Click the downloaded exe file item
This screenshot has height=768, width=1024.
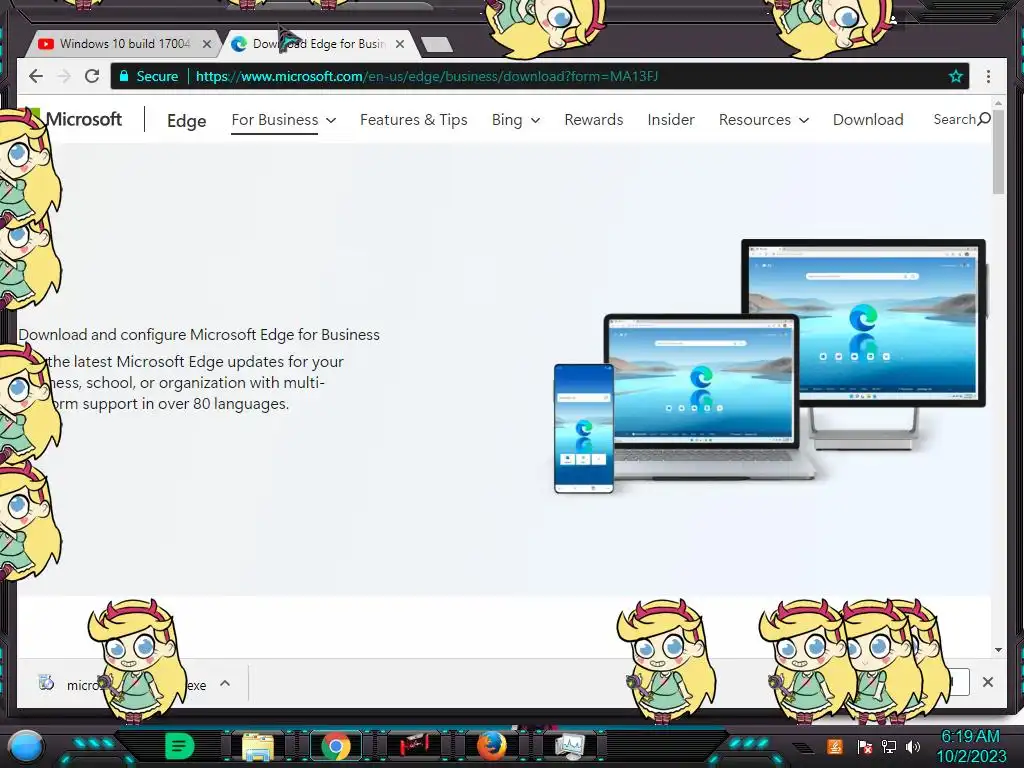[x=123, y=684]
